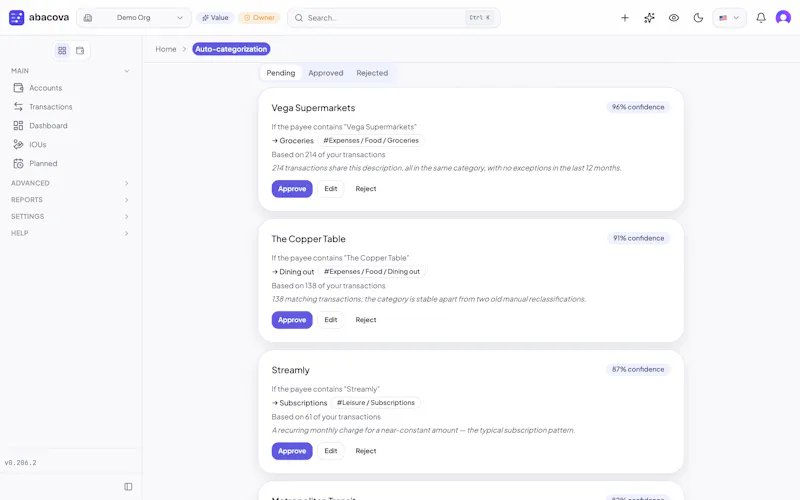Click the 91% confidence badge
This screenshot has width=800, height=500.
tap(638, 238)
